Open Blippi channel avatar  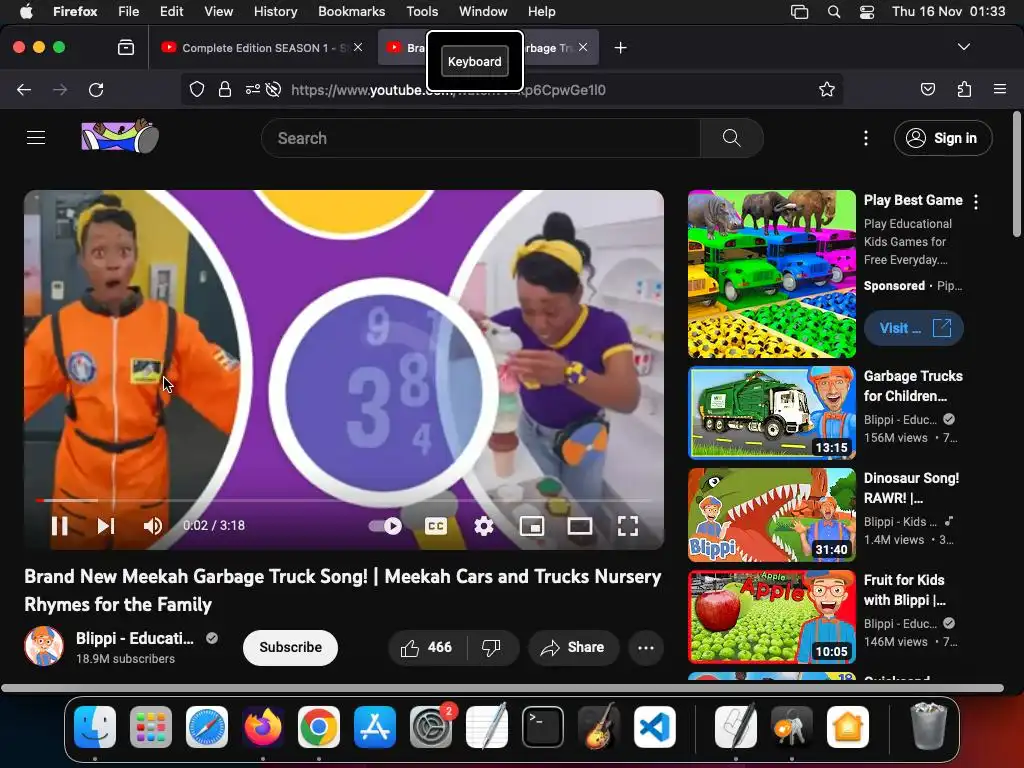click(x=44, y=646)
